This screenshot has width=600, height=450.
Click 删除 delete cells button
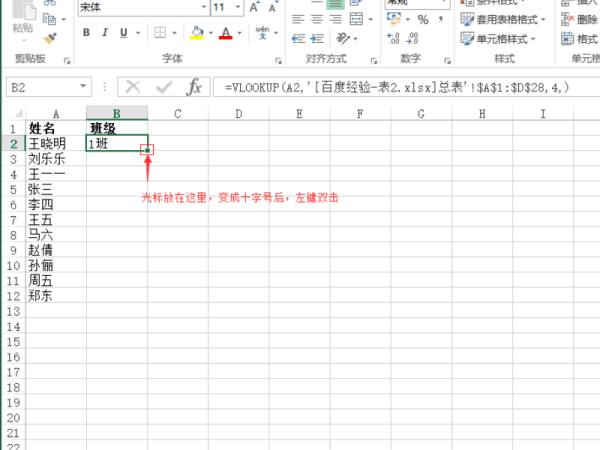coord(579,19)
